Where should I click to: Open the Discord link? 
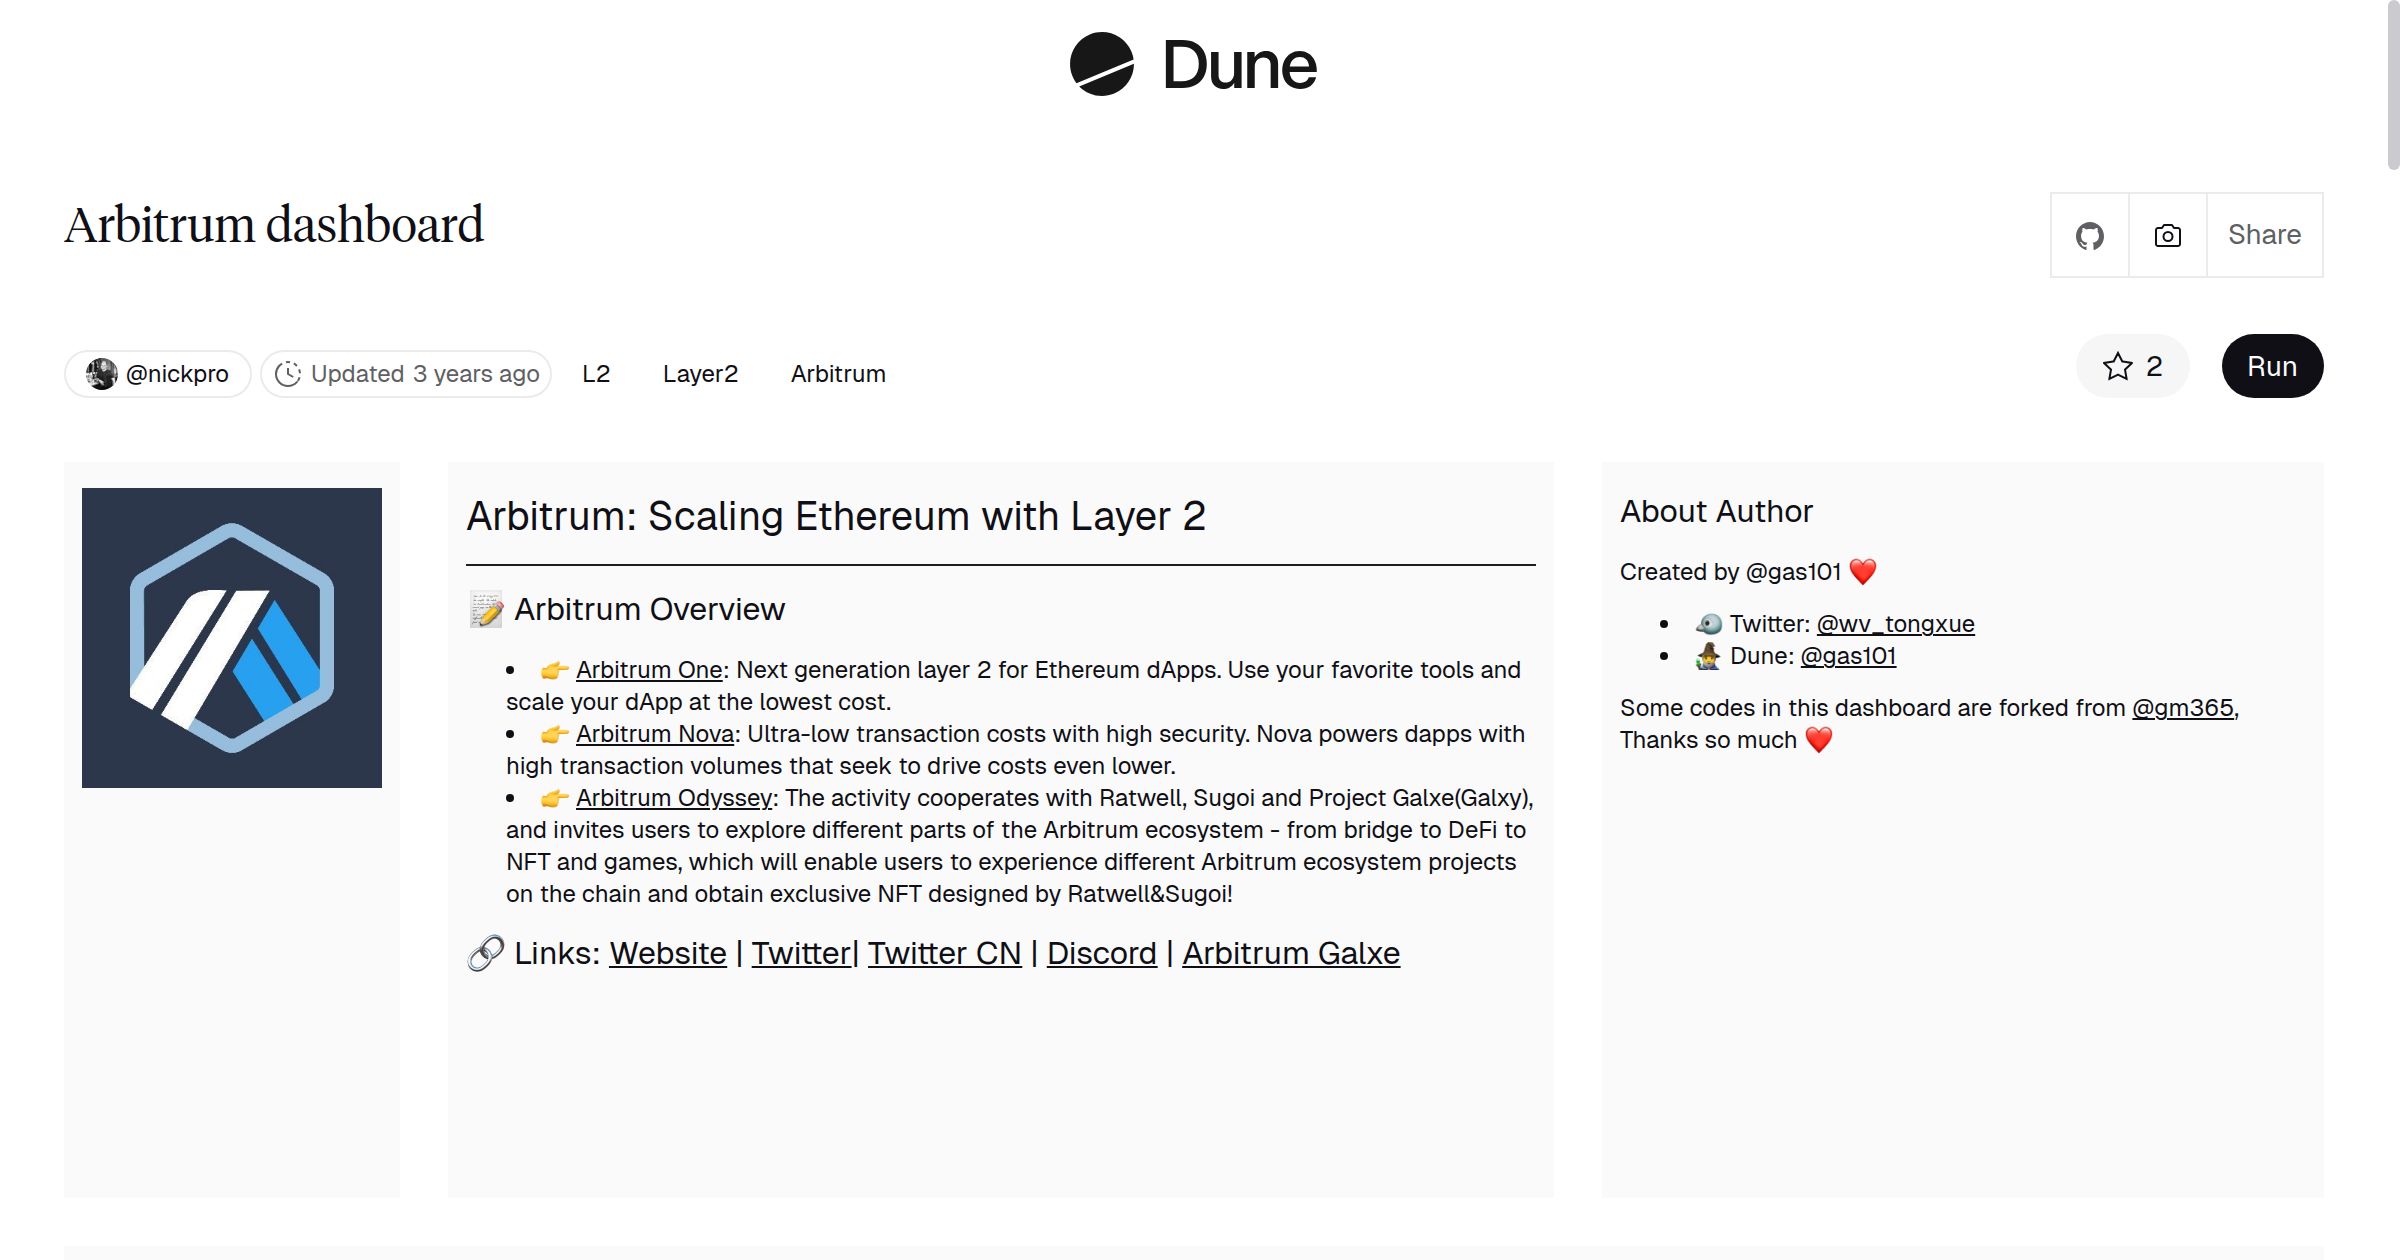[1101, 953]
